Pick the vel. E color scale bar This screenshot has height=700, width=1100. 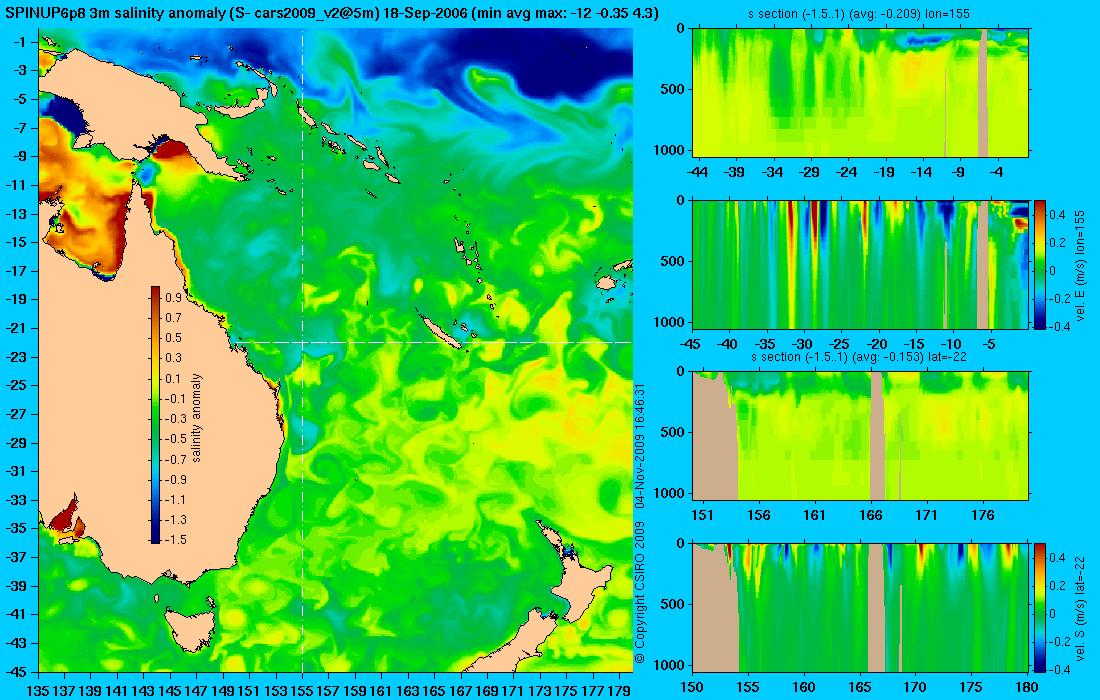1039,264
